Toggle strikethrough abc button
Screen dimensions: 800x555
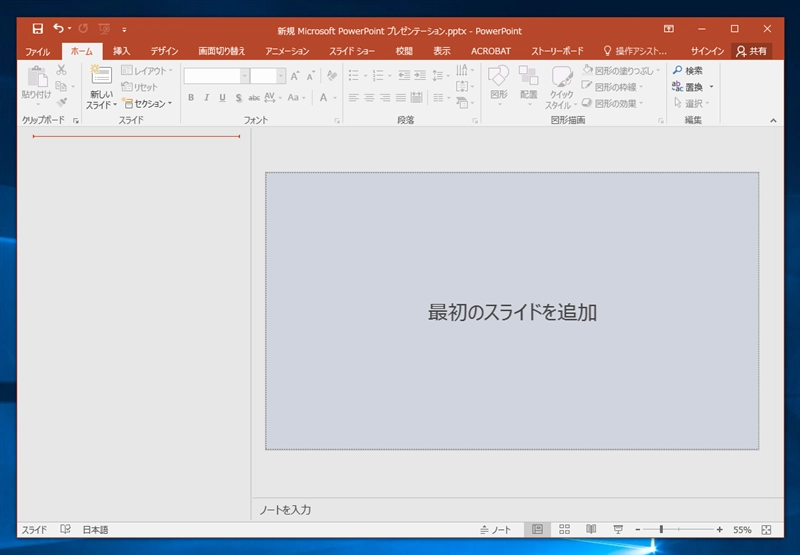coord(254,97)
